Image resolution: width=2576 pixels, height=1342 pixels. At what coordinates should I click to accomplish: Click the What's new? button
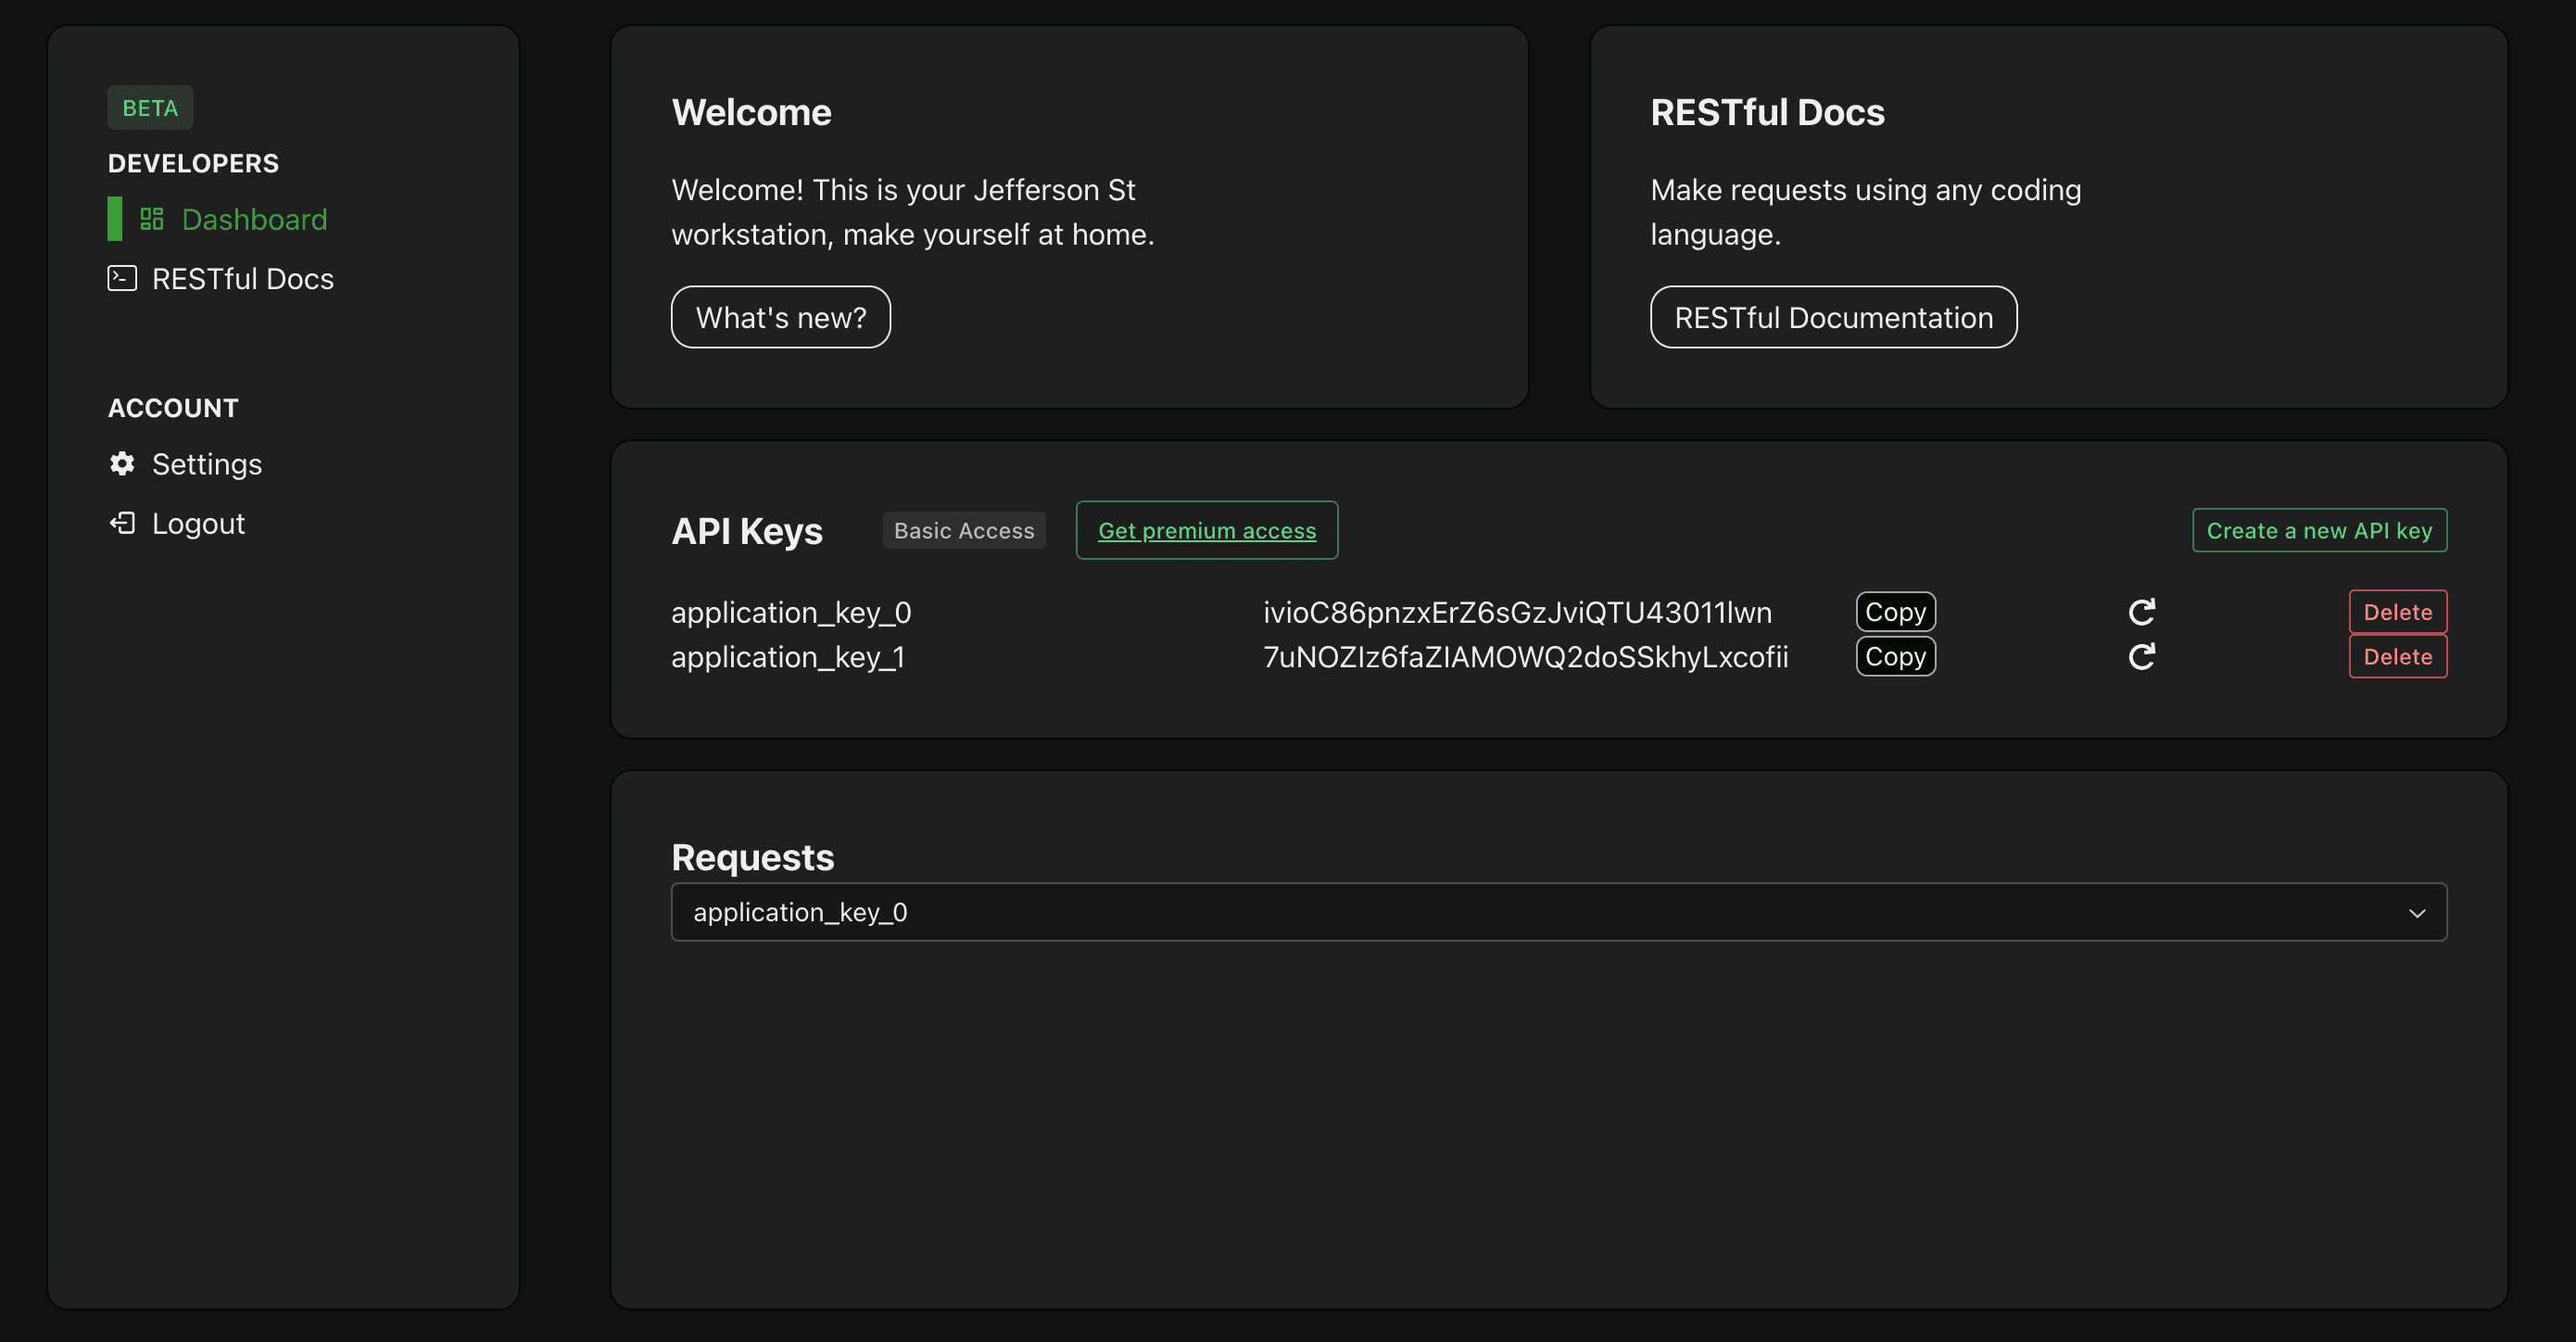780,317
